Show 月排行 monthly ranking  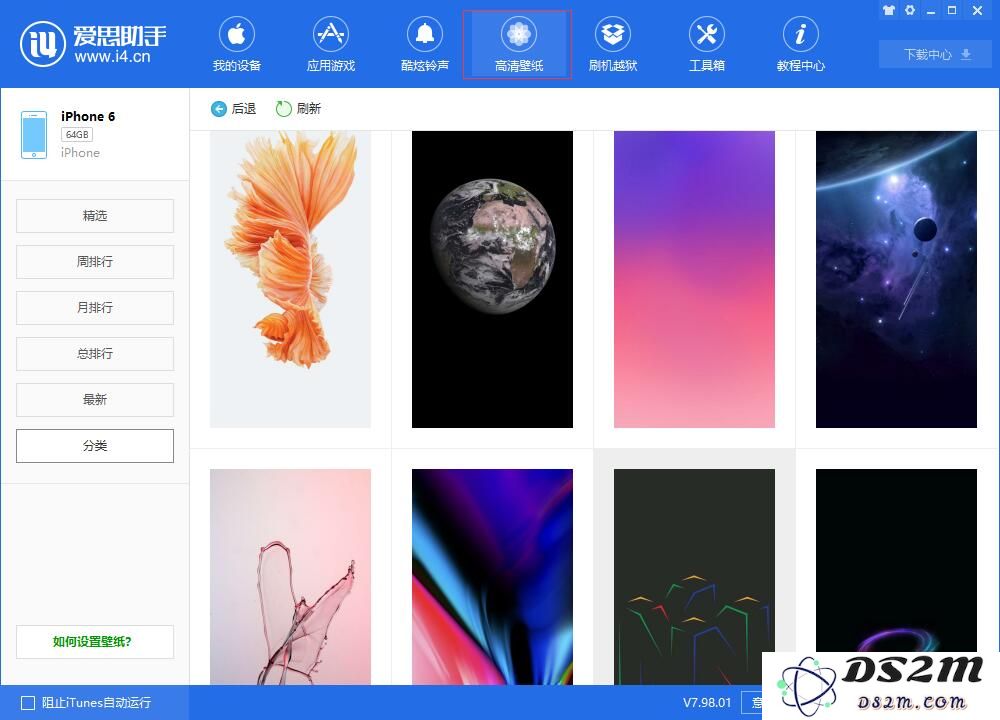(x=95, y=307)
